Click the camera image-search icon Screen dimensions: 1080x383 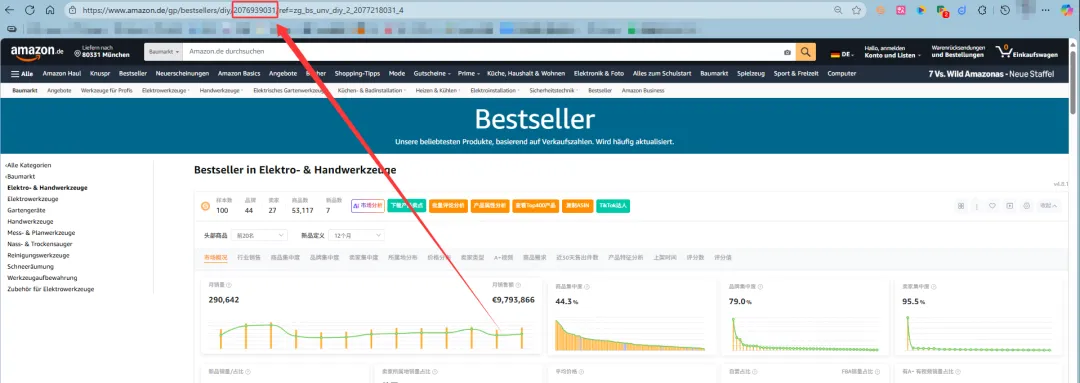tap(787, 52)
